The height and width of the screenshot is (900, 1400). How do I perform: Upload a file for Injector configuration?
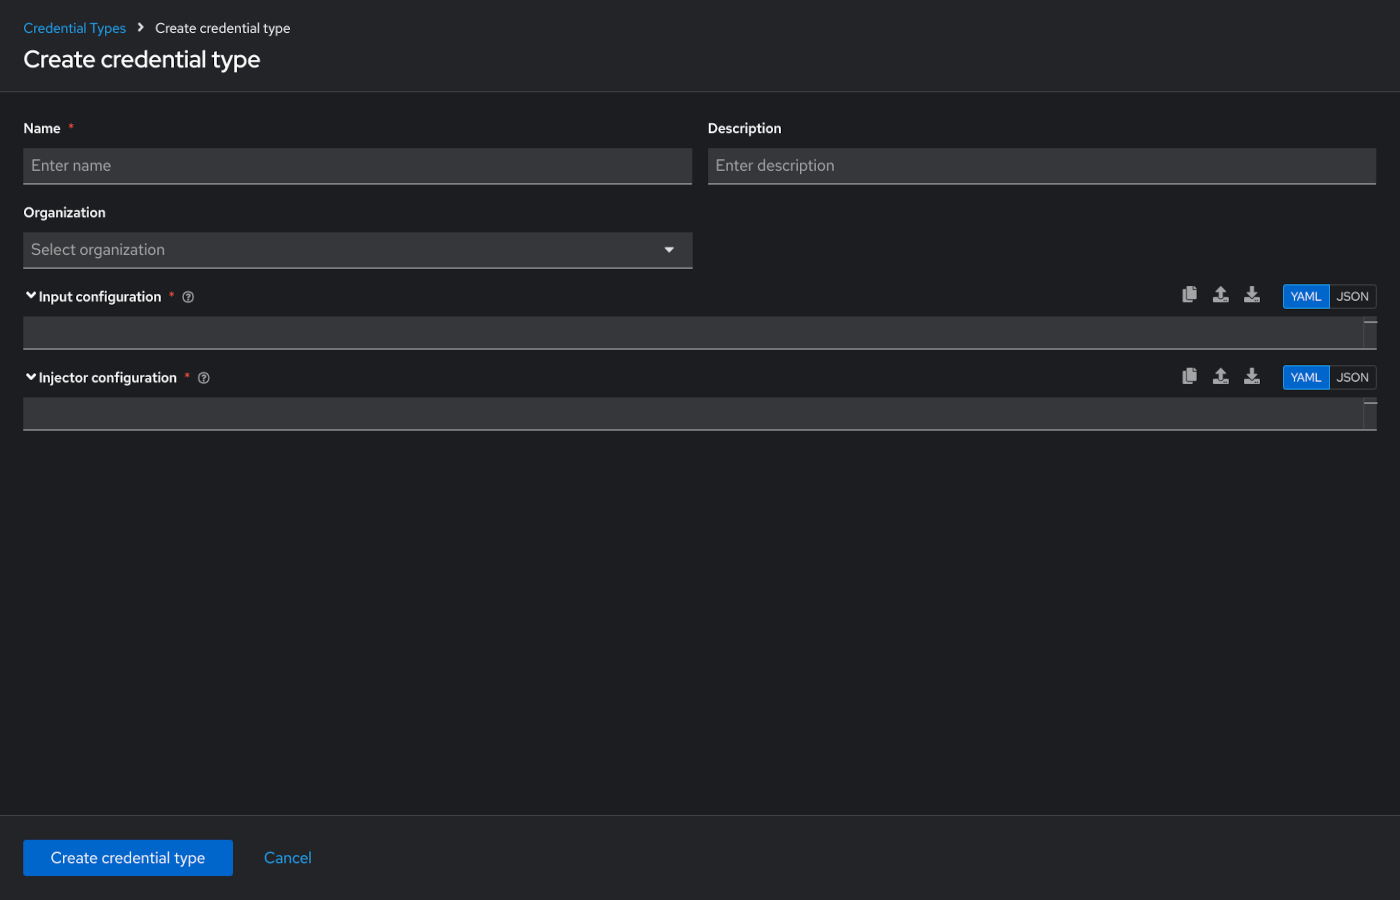pyautogui.click(x=1220, y=376)
